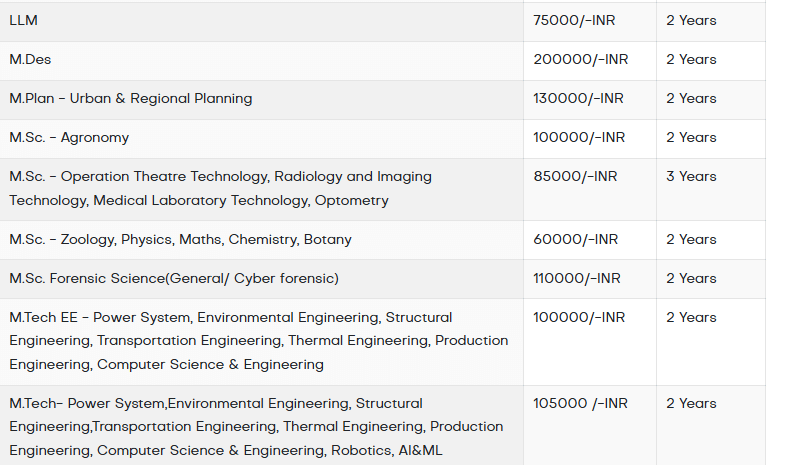Click the M.Sc. Forensic Science course name
788x465 pixels.
coord(174,278)
